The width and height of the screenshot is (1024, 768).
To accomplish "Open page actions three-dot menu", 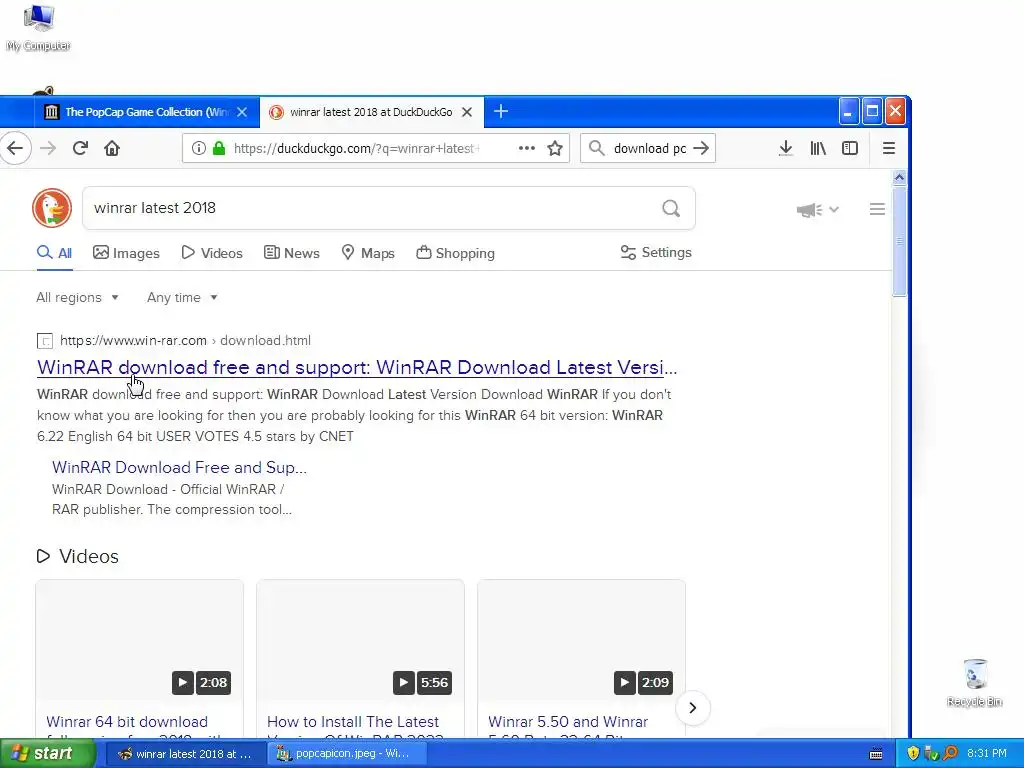I will pyautogui.click(x=526, y=148).
